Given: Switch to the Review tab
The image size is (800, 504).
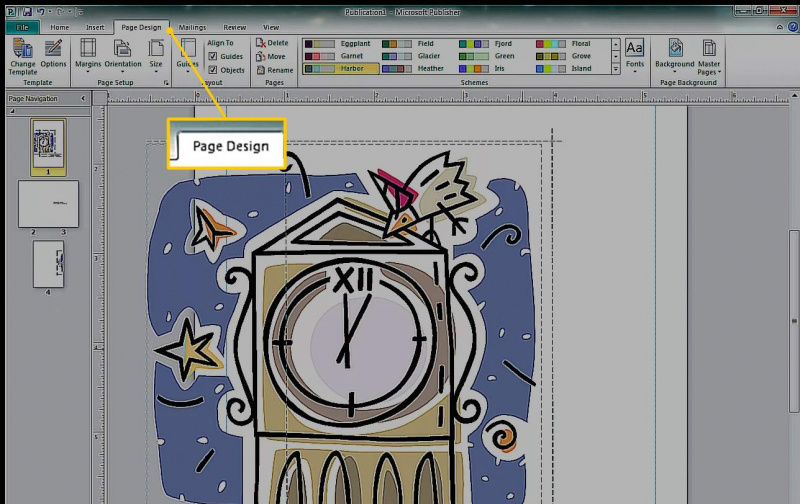Looking at the screenshot, I should pos(235,28).
